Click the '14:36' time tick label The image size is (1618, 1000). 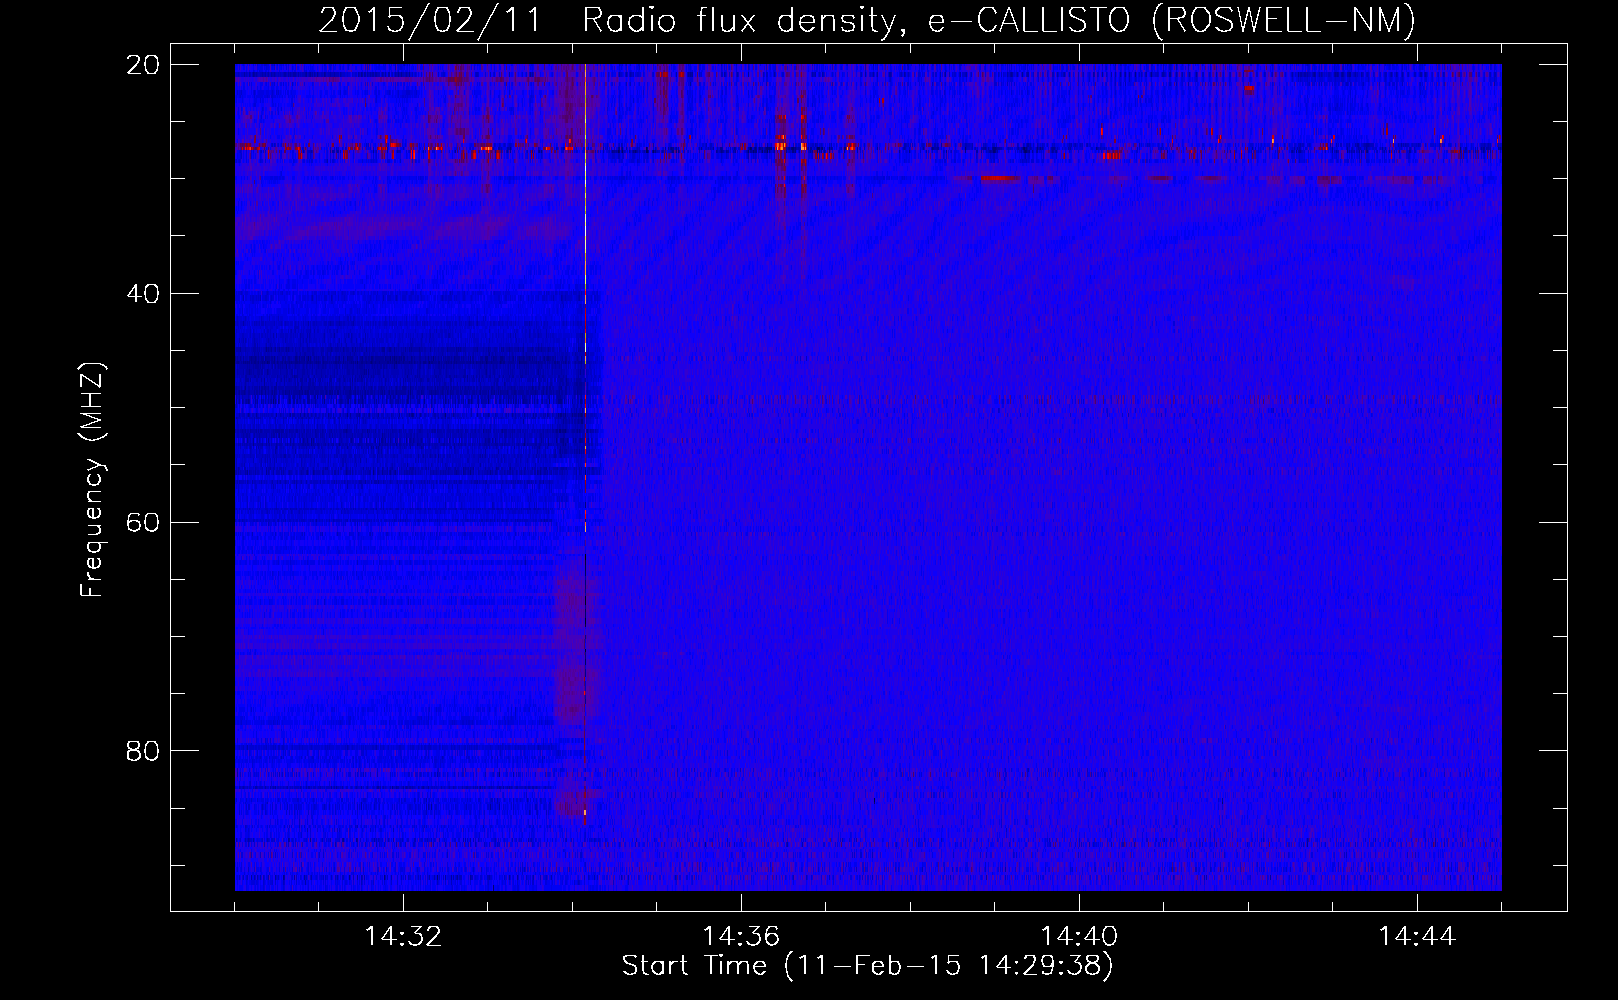(741, 937)
